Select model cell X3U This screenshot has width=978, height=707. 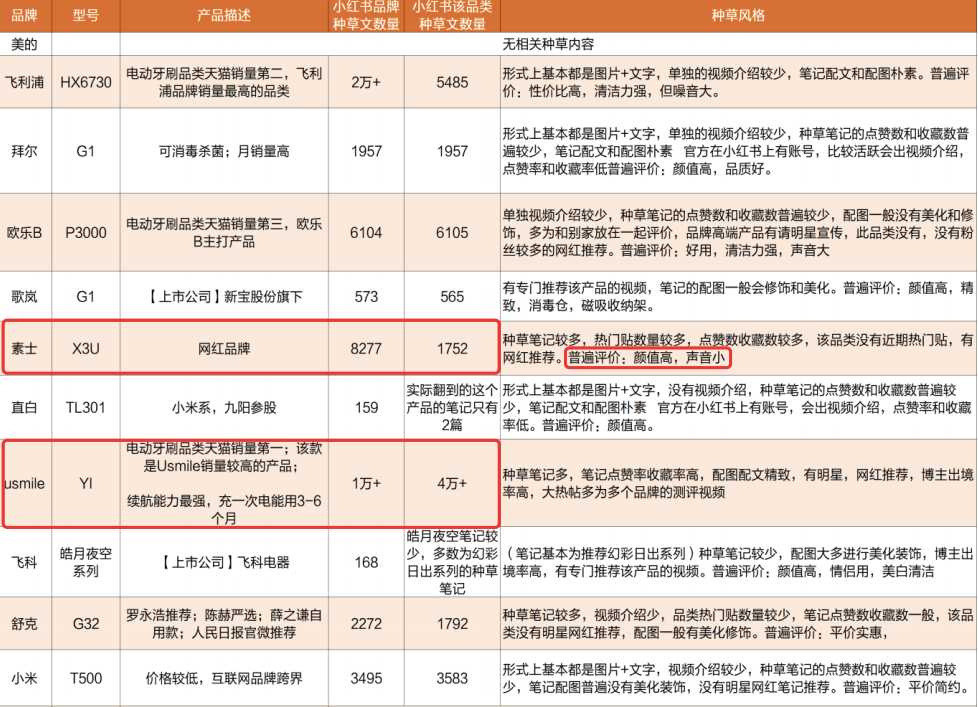coord(86,349)
